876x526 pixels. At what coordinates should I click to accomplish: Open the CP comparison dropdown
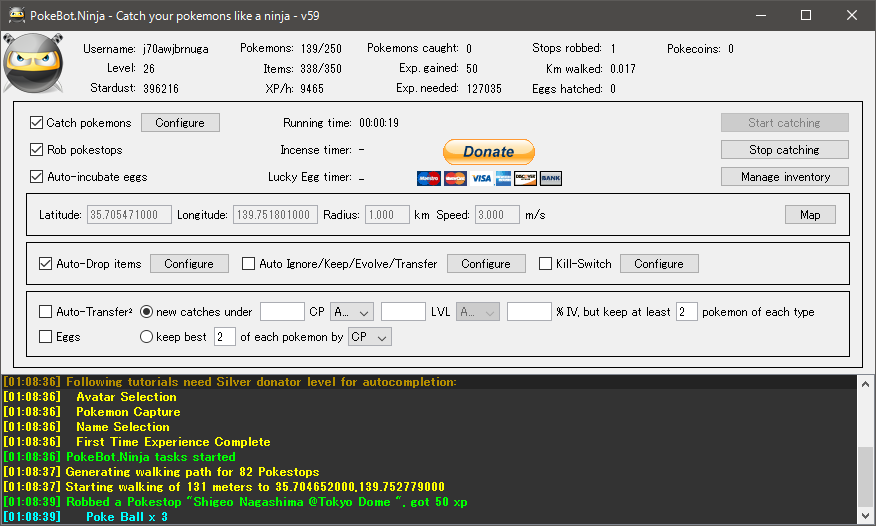[x=352, y=312]
